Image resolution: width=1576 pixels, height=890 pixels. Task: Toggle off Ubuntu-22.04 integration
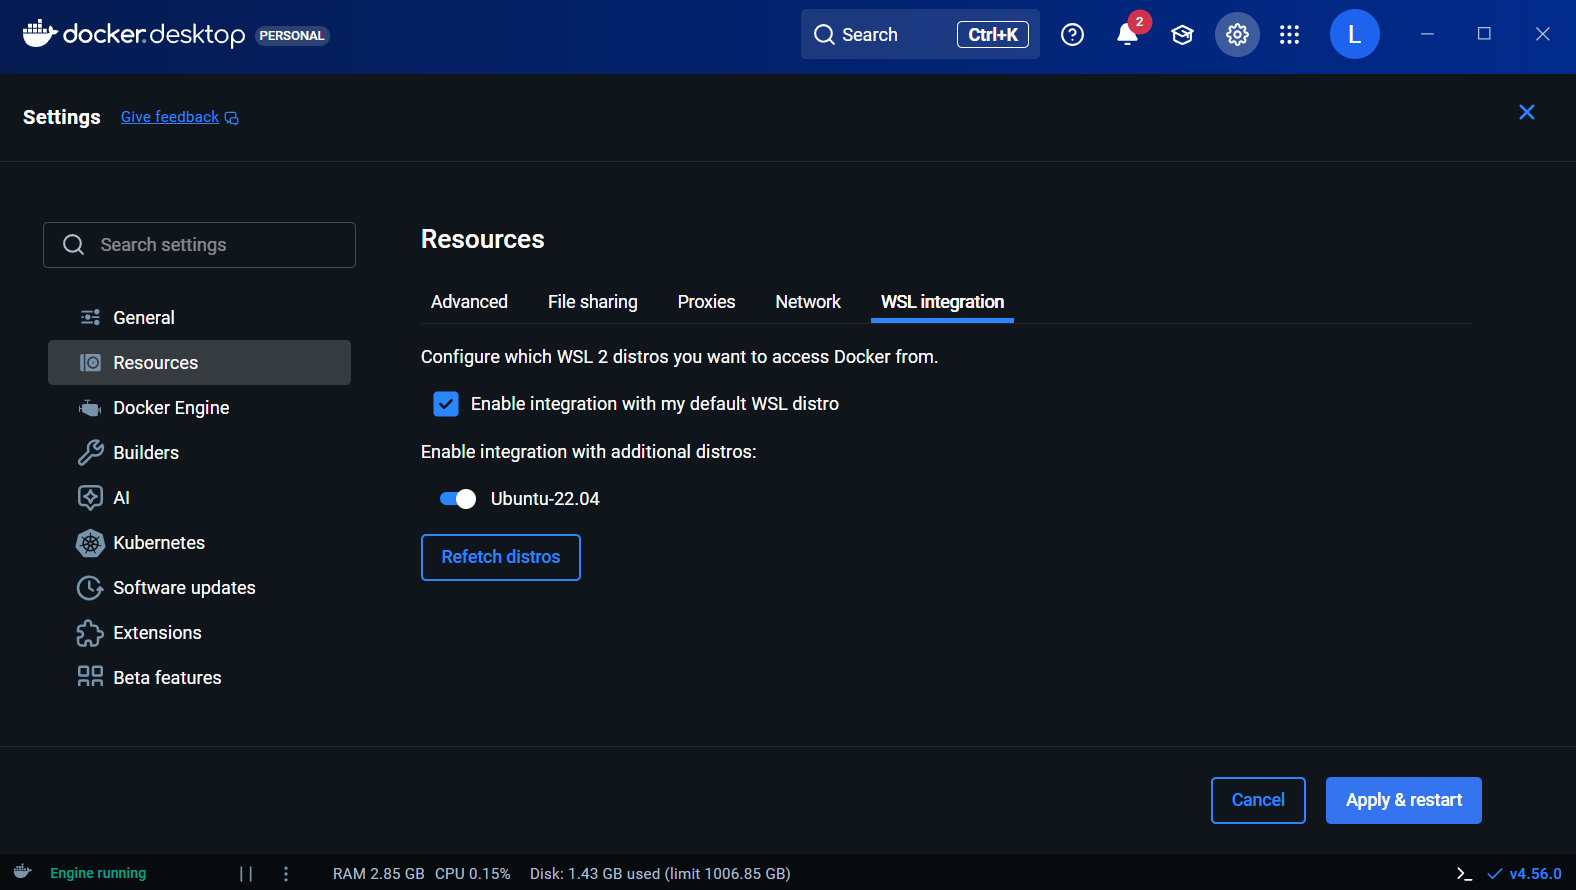458,499
